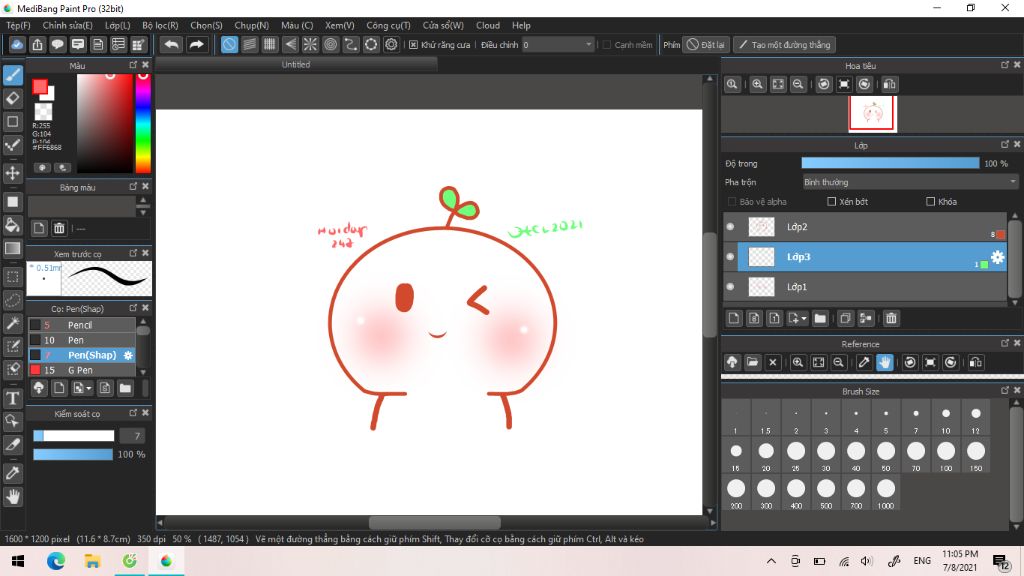Screen dimensions: 1024x576
Task: Click the horizontal canvas scrollbar
Action: click(434, 523)
